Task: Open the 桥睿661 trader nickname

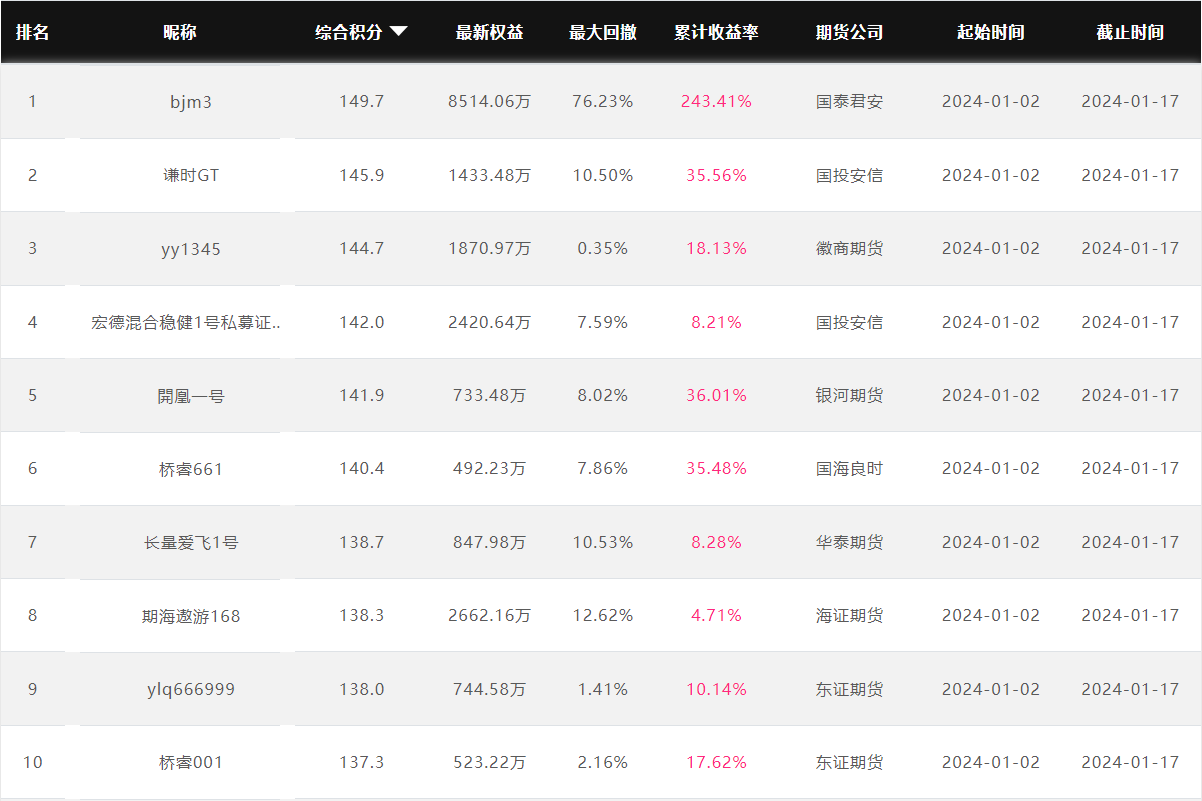Action: pos(191,469)
